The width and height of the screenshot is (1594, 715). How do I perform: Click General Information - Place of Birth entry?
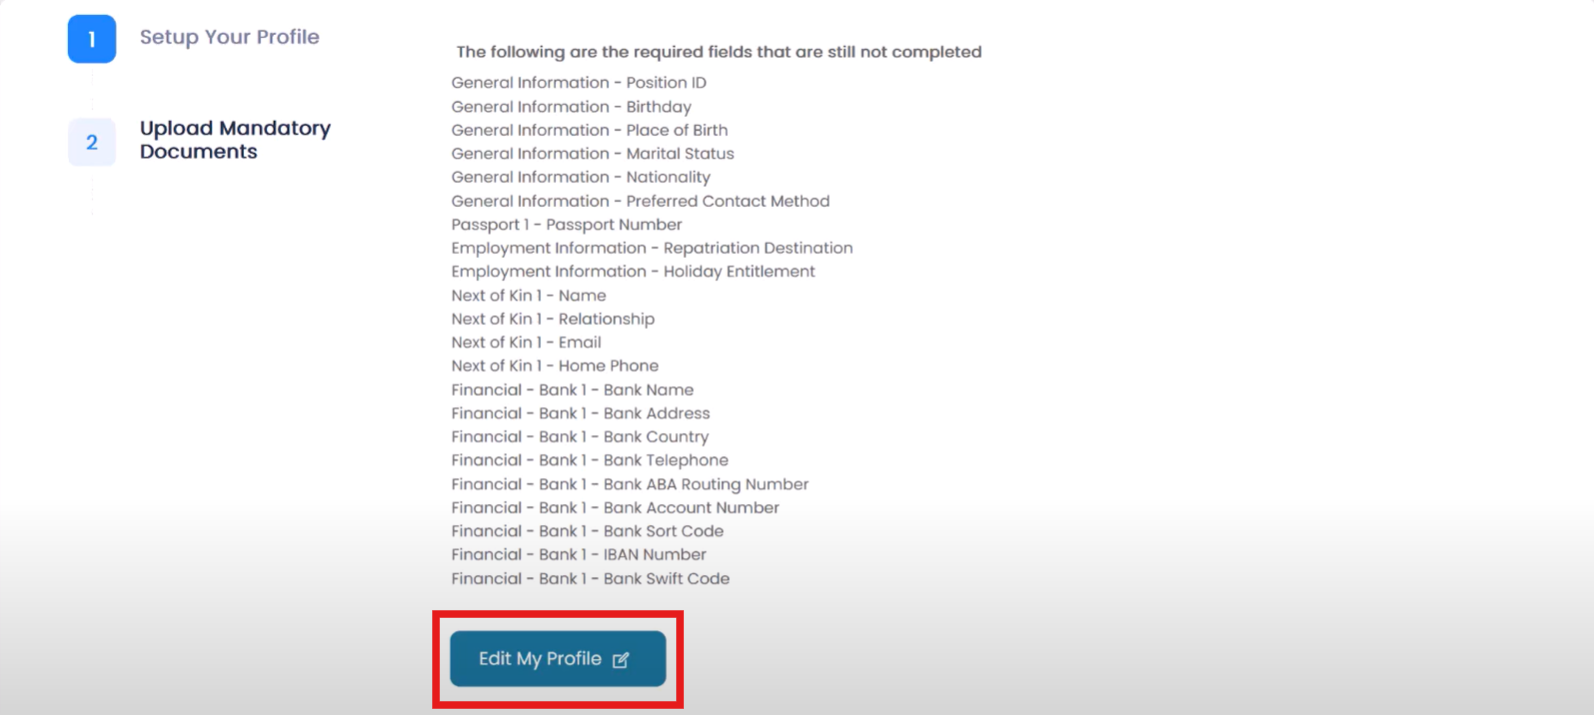pos(590,130)
